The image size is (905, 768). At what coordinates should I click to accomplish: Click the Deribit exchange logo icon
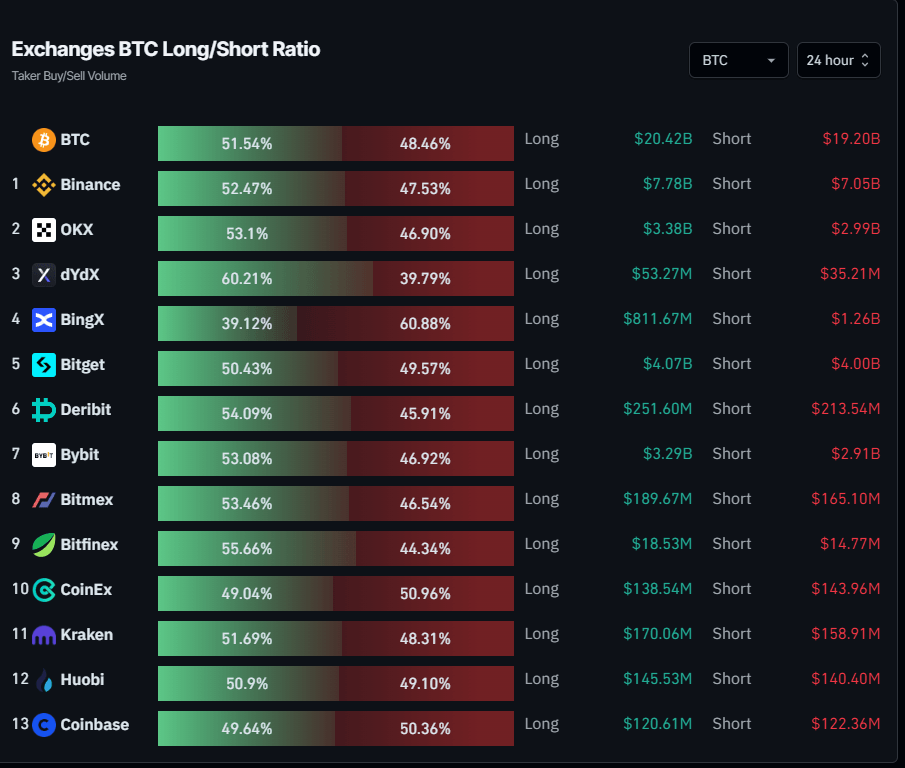tap(43, 410)
